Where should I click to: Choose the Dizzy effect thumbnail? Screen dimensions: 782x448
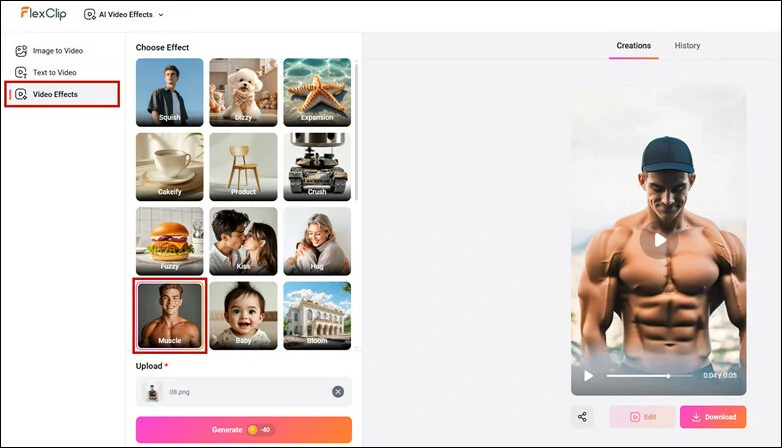click(x=243, y=92)
